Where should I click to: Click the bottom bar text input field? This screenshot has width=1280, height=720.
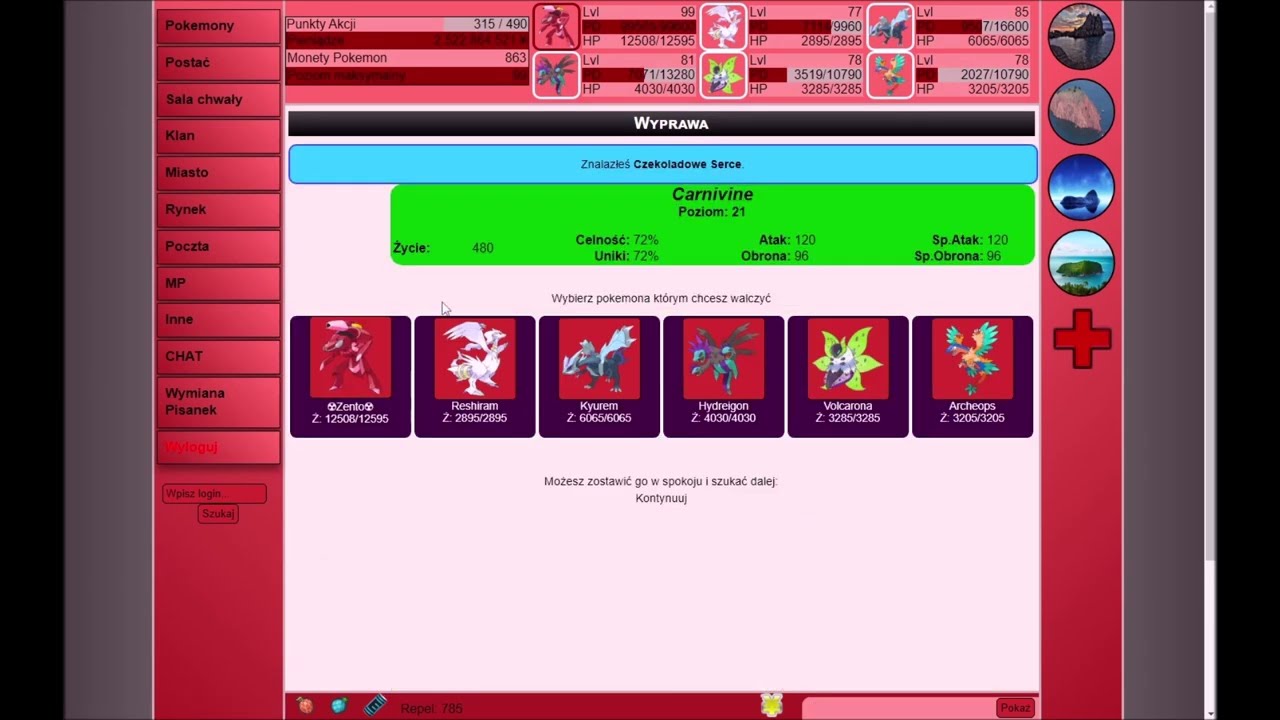pyautogui.click(x=899, y=708)
